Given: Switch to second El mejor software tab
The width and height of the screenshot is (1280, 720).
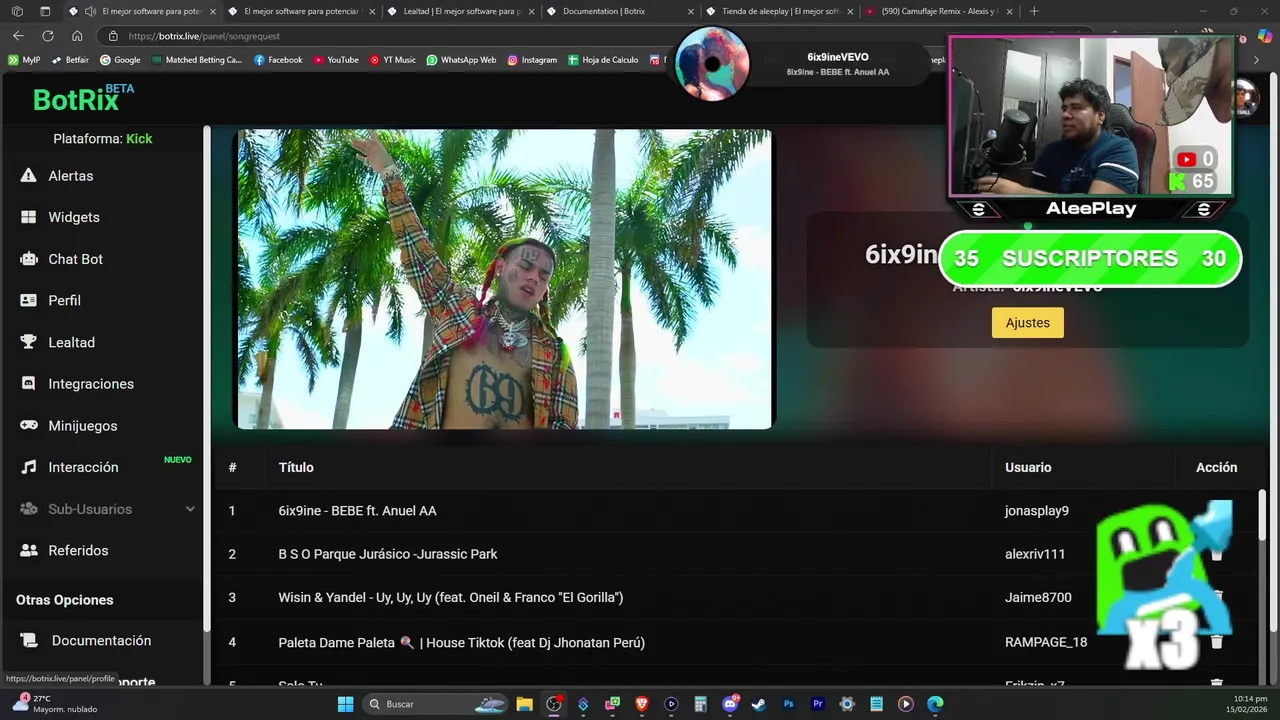Looking at the screenshot, I should (x=302, y=11).
